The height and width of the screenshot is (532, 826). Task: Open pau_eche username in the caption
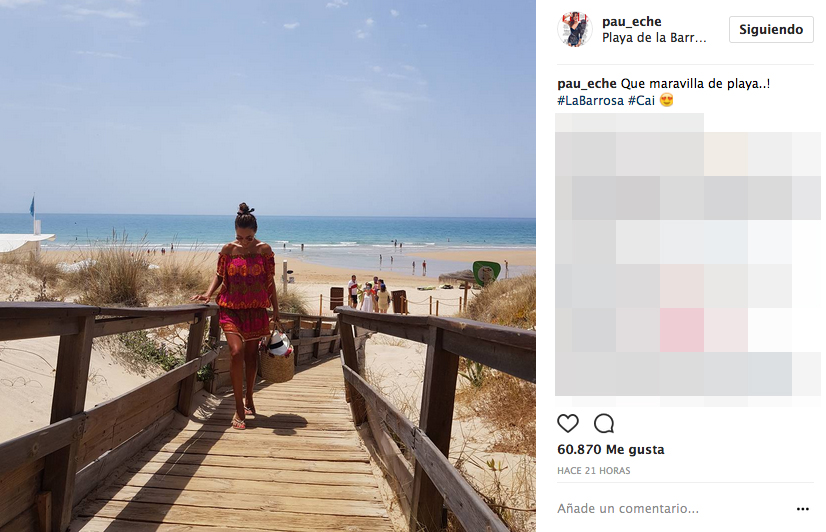587,84
